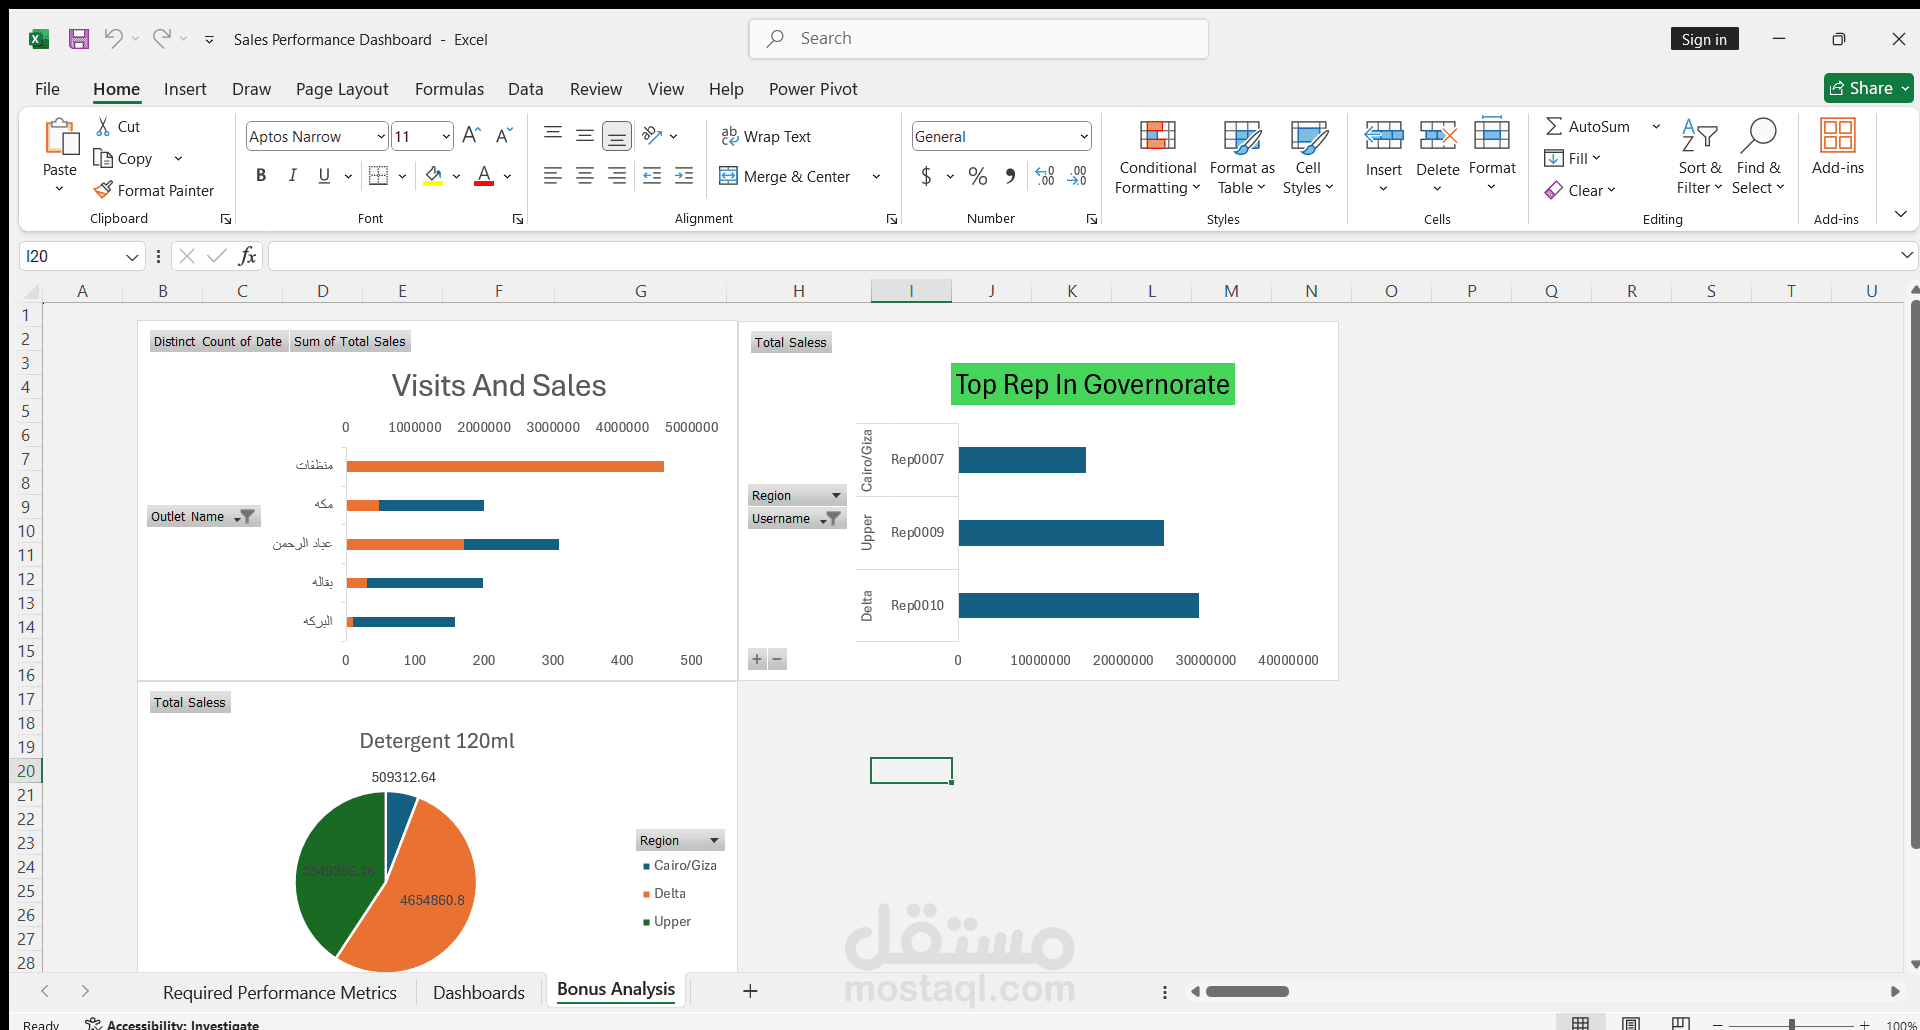Click the Share button
1920x1030 pixels.
[x=1868, y=88]
